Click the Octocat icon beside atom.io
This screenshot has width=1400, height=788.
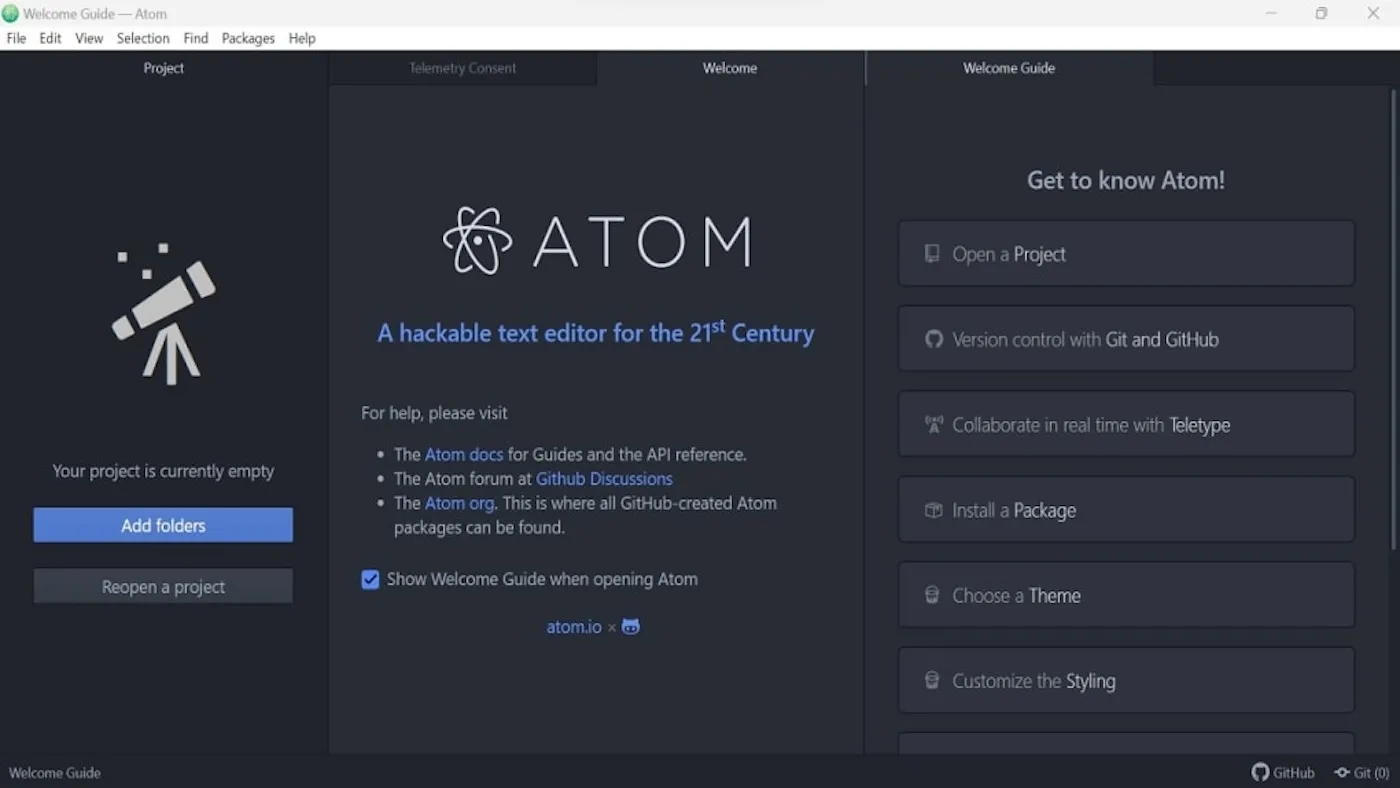point(630,626)
